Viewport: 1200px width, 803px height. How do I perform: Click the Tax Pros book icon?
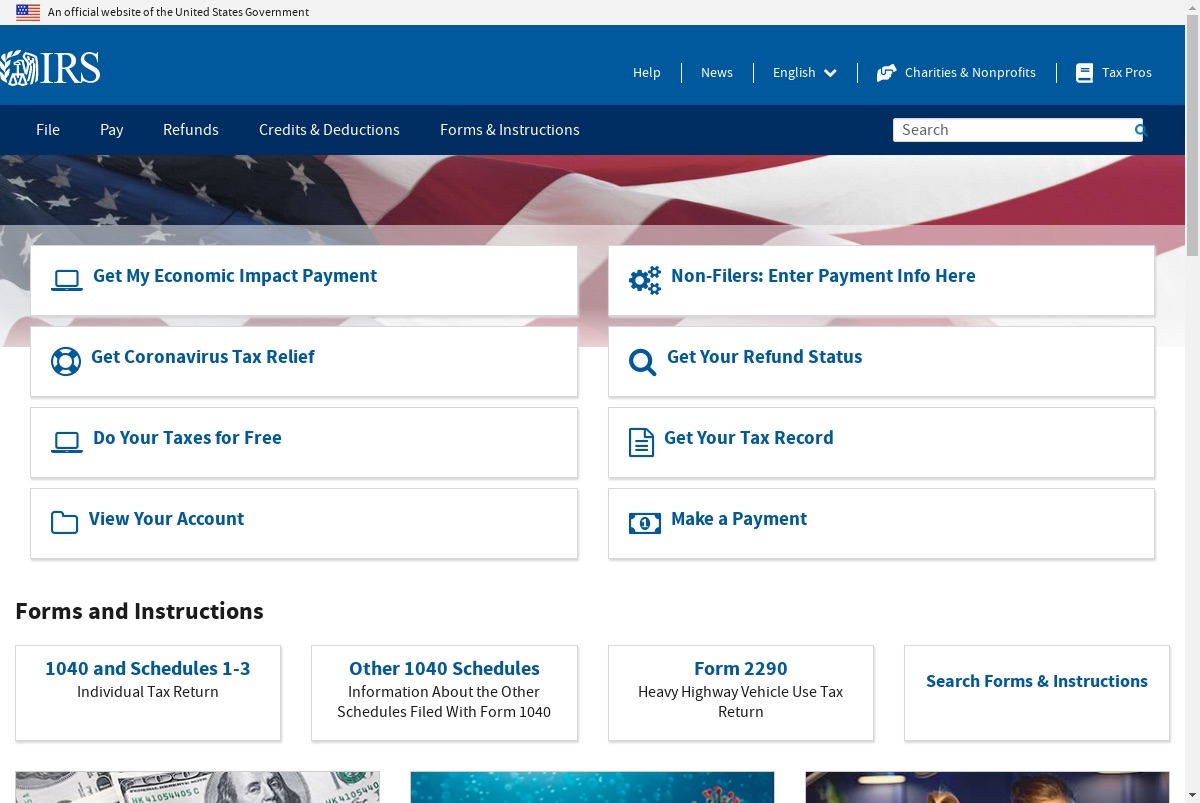[1084, 73]
